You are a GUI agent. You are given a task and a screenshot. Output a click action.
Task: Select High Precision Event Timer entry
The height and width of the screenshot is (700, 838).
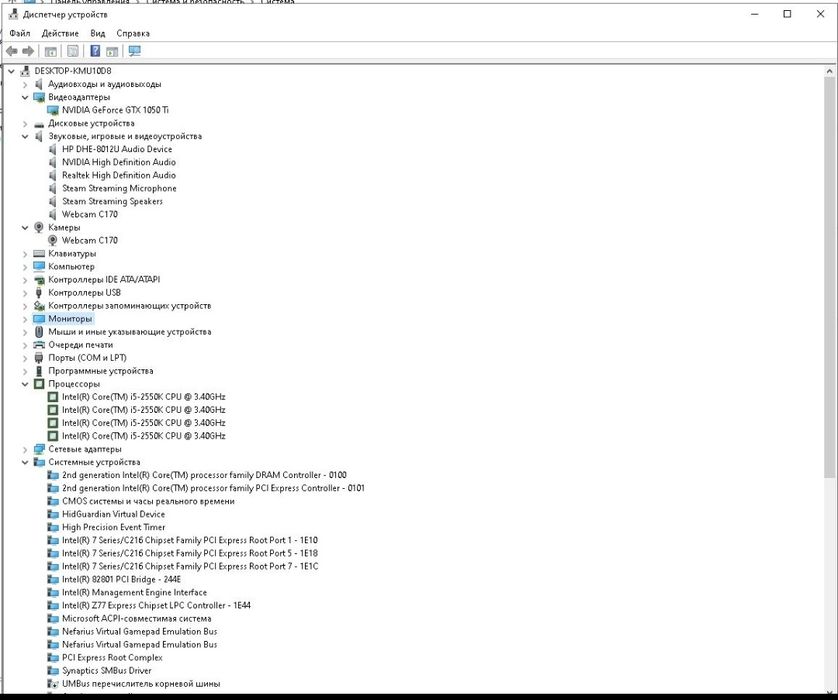(113, 527)
